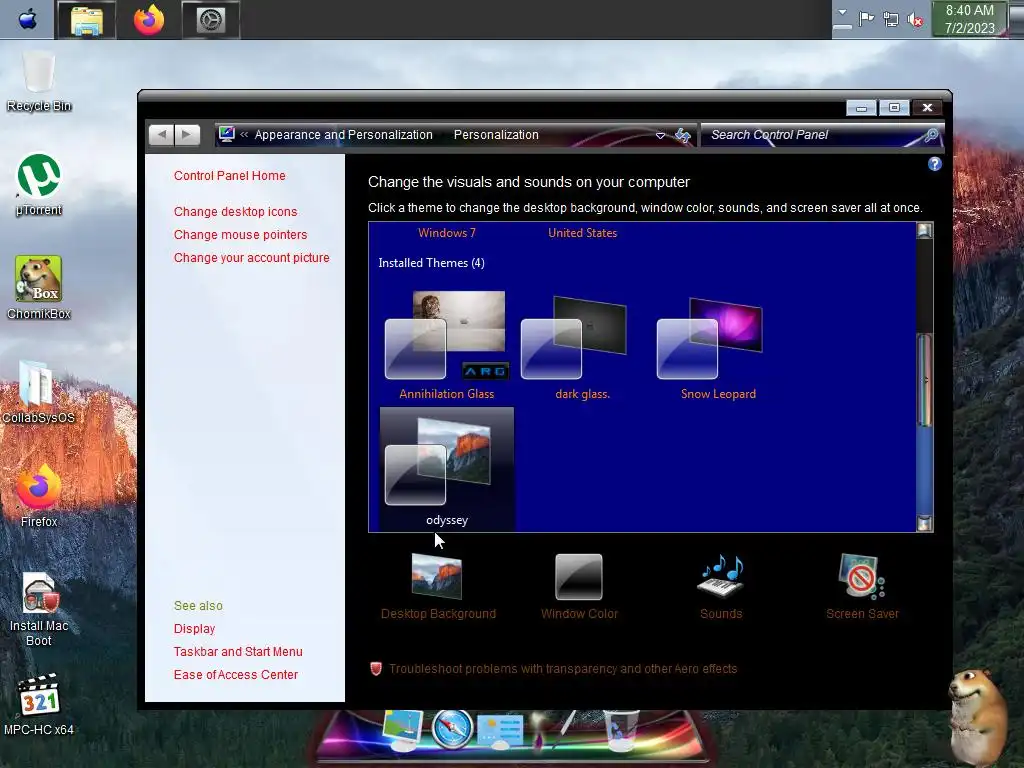Open the trash can dock icon

coord(620,731)
